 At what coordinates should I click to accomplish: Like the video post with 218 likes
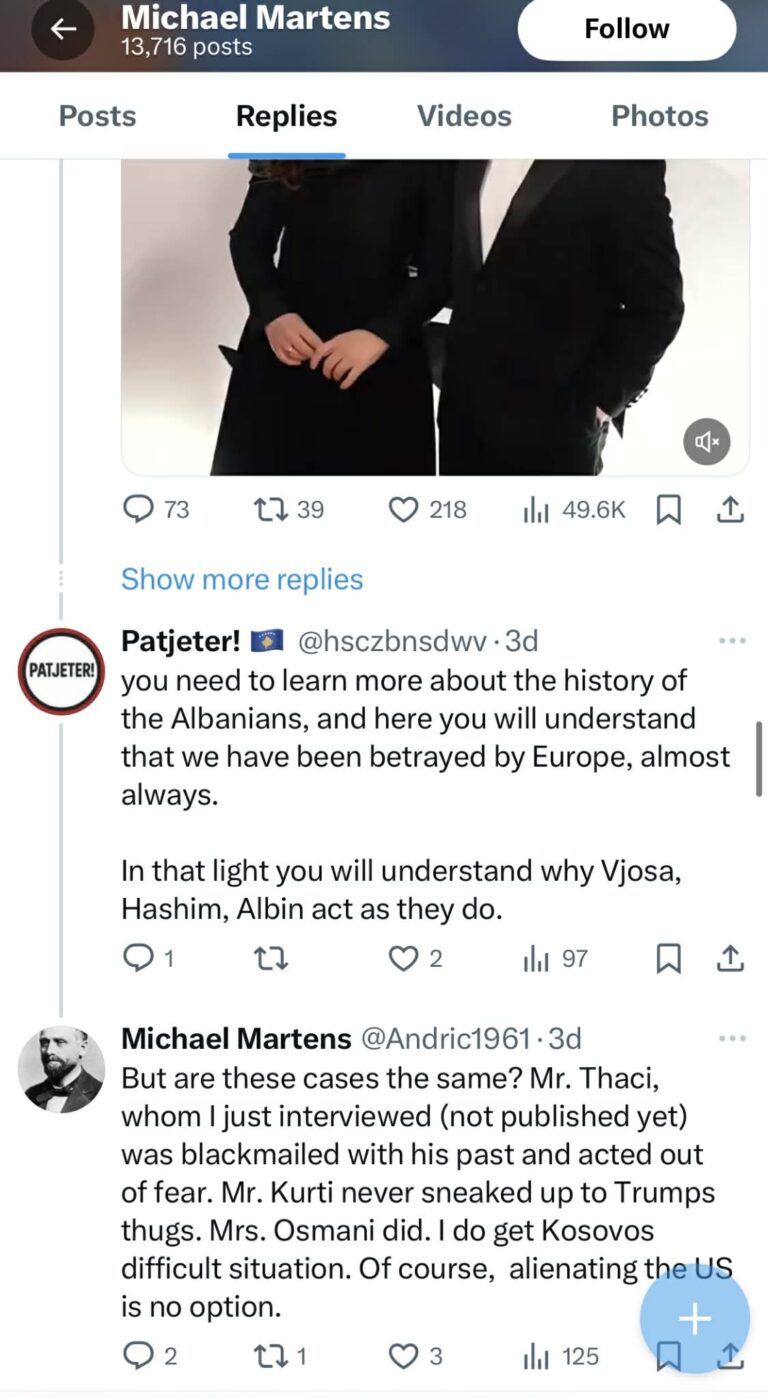coord(402,510)
